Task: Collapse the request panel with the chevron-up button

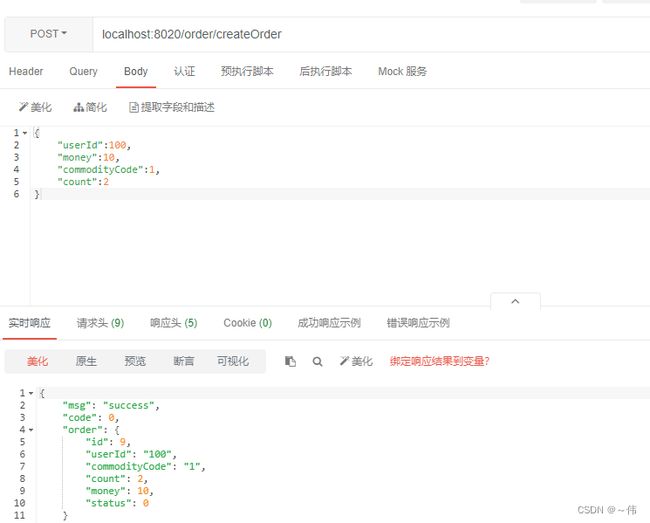Action: (515, 301)
